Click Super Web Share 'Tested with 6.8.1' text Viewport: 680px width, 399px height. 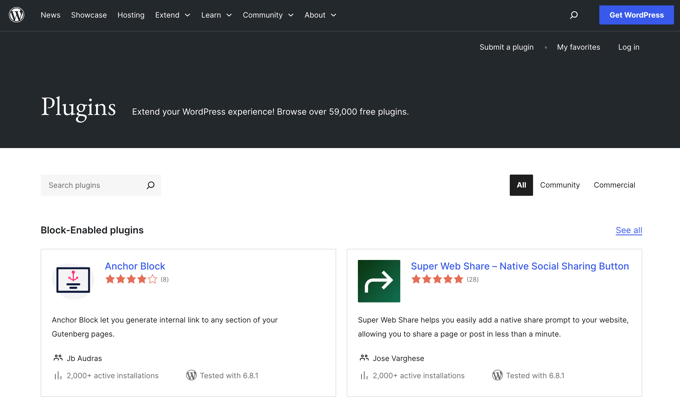click(535, 376)
